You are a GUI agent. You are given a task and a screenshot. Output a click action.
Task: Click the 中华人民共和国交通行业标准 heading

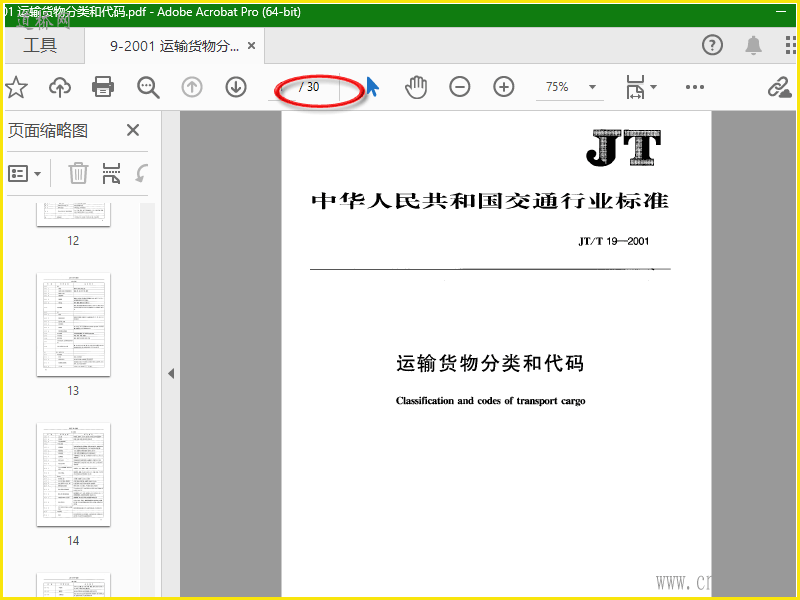pyautogui.click(x=490, y=201)
